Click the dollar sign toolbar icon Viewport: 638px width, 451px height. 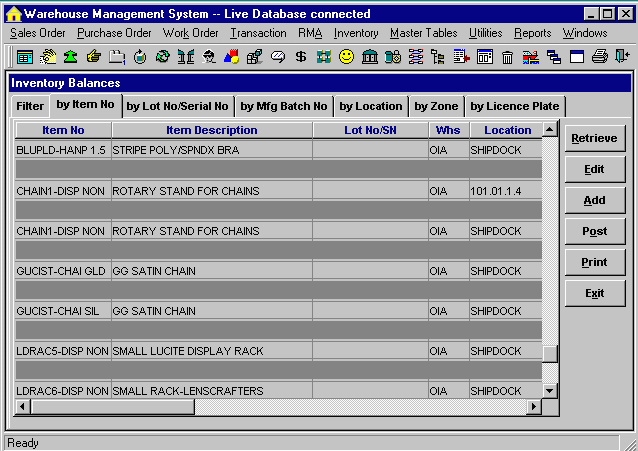click(x=300, y=57)
